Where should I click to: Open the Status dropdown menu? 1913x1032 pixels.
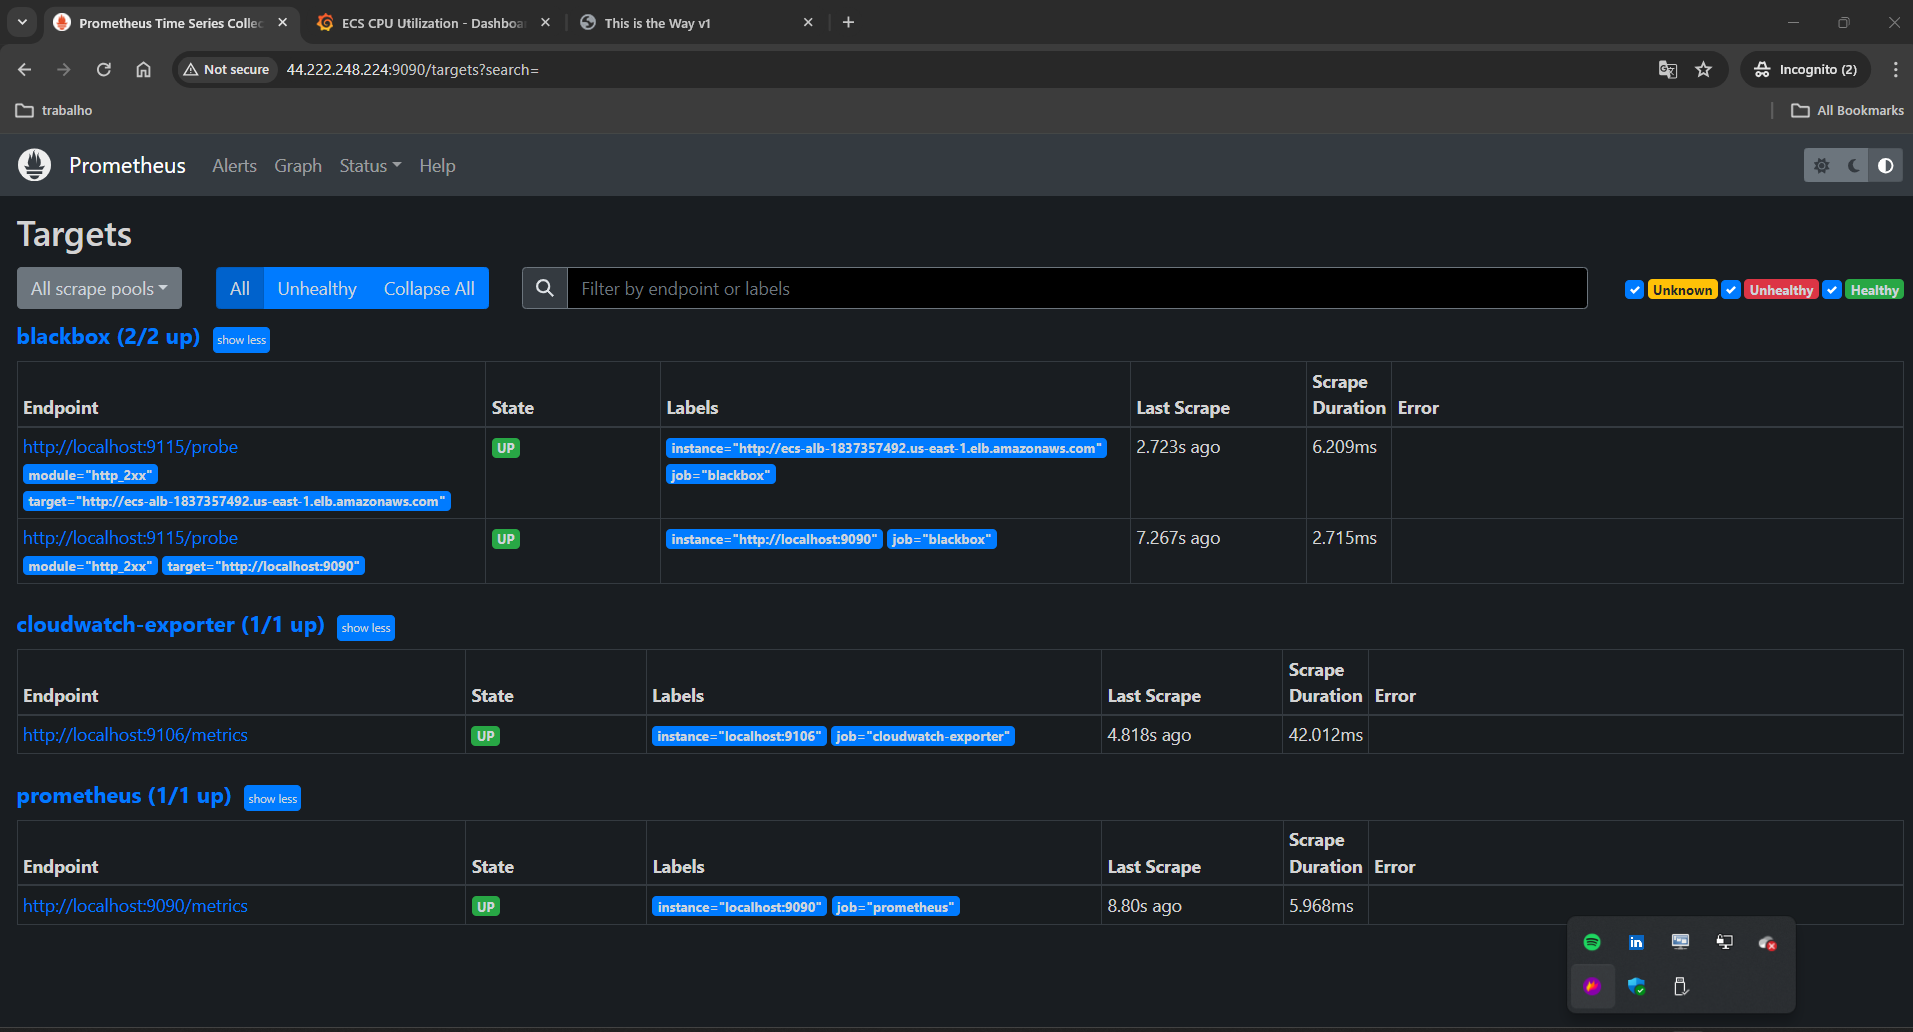pyautogui.click(x=370, y=166)
